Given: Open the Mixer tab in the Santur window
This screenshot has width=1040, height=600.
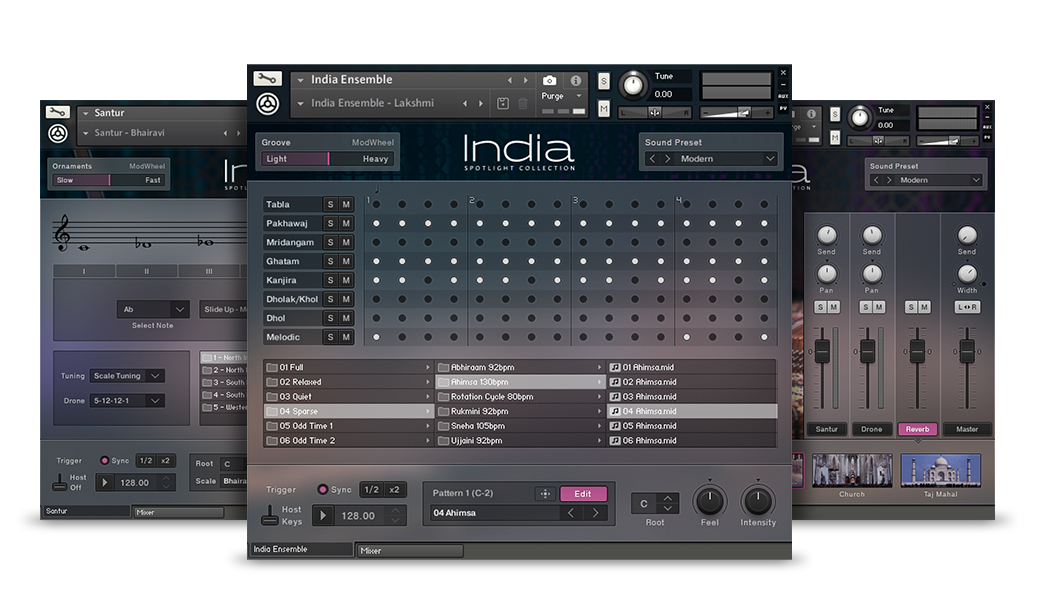Looking at the screenshot, I should tap(178, 512).
